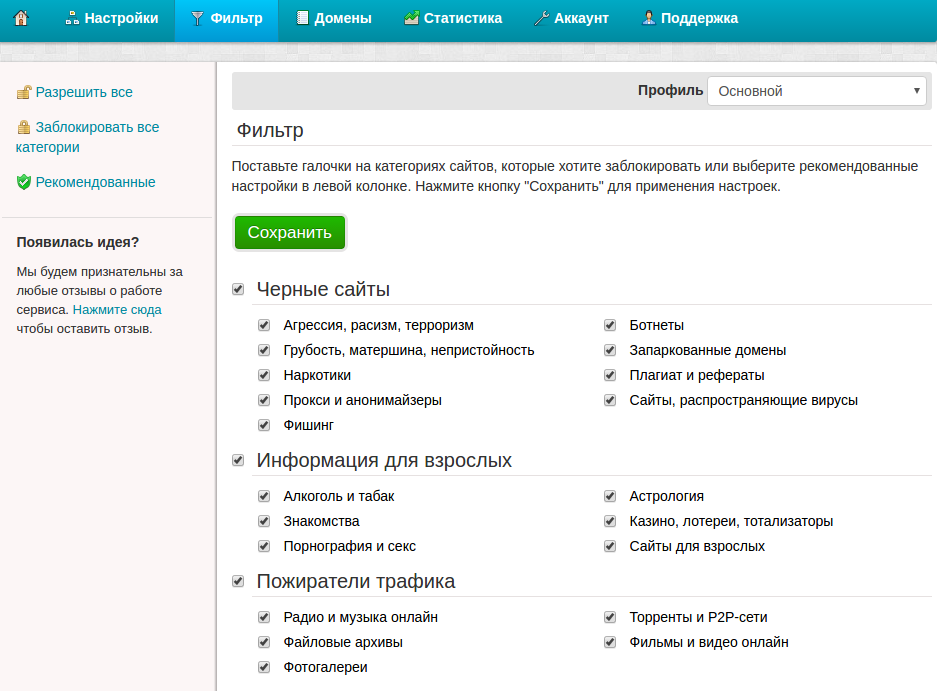937x691 pixels.
Task: Toggle Торренты и P2P-сети checkbox
Action: point(610,617)
